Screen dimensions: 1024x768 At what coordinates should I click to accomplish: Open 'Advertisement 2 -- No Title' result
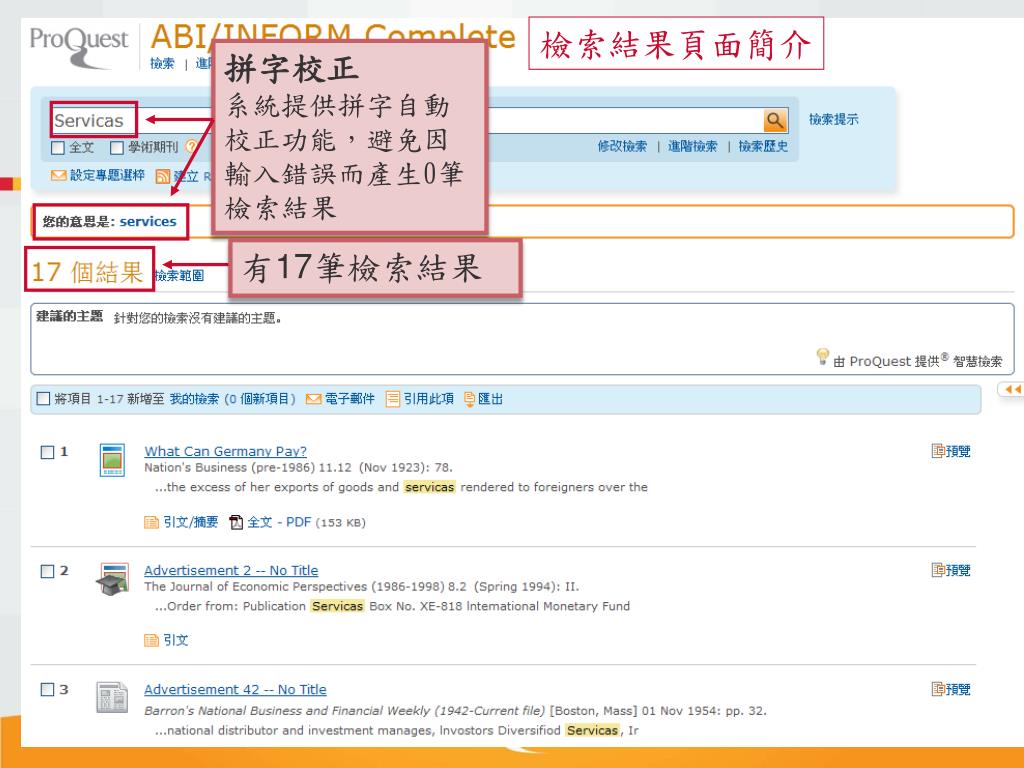231,570
